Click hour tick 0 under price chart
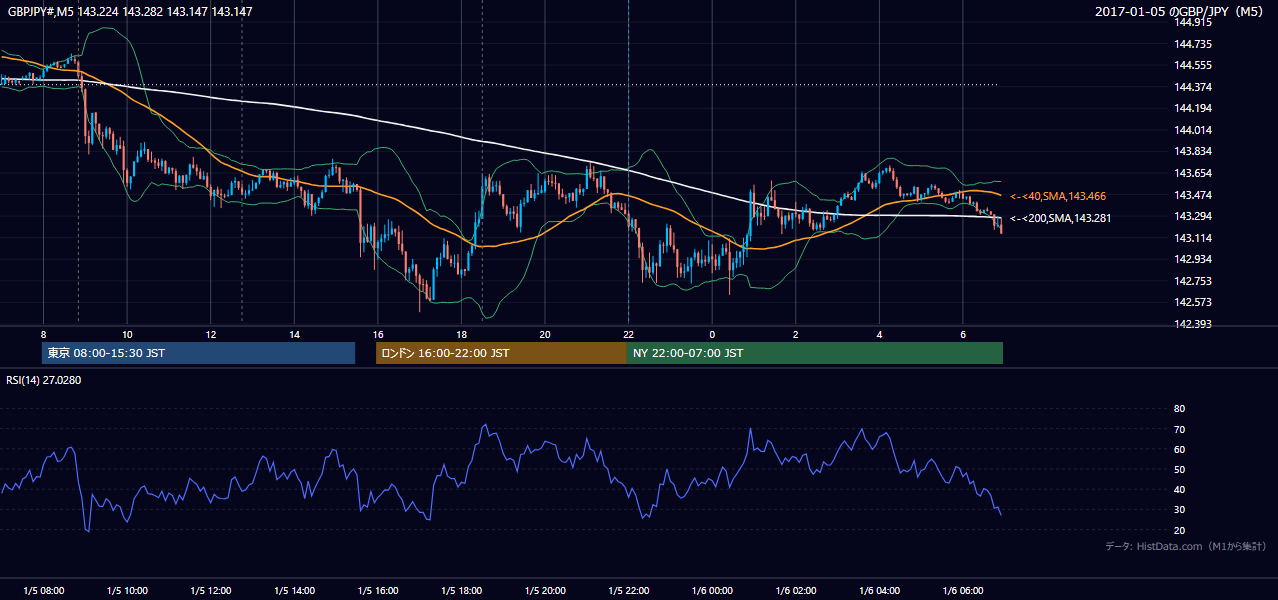1278x600 pixels. (712, 334)
